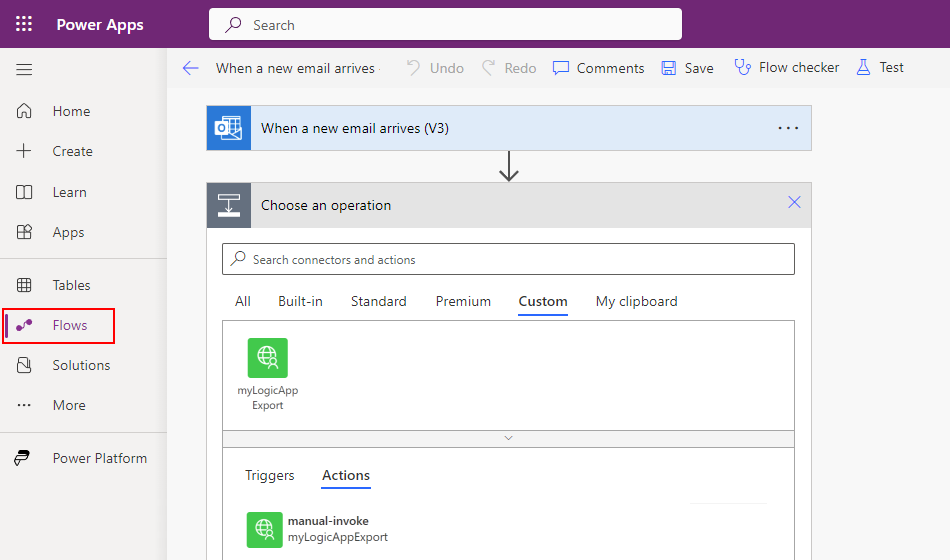Click the Flow checker stethoscope icon
This screenshot has width=950, height=560.
[x=742, y=67]
